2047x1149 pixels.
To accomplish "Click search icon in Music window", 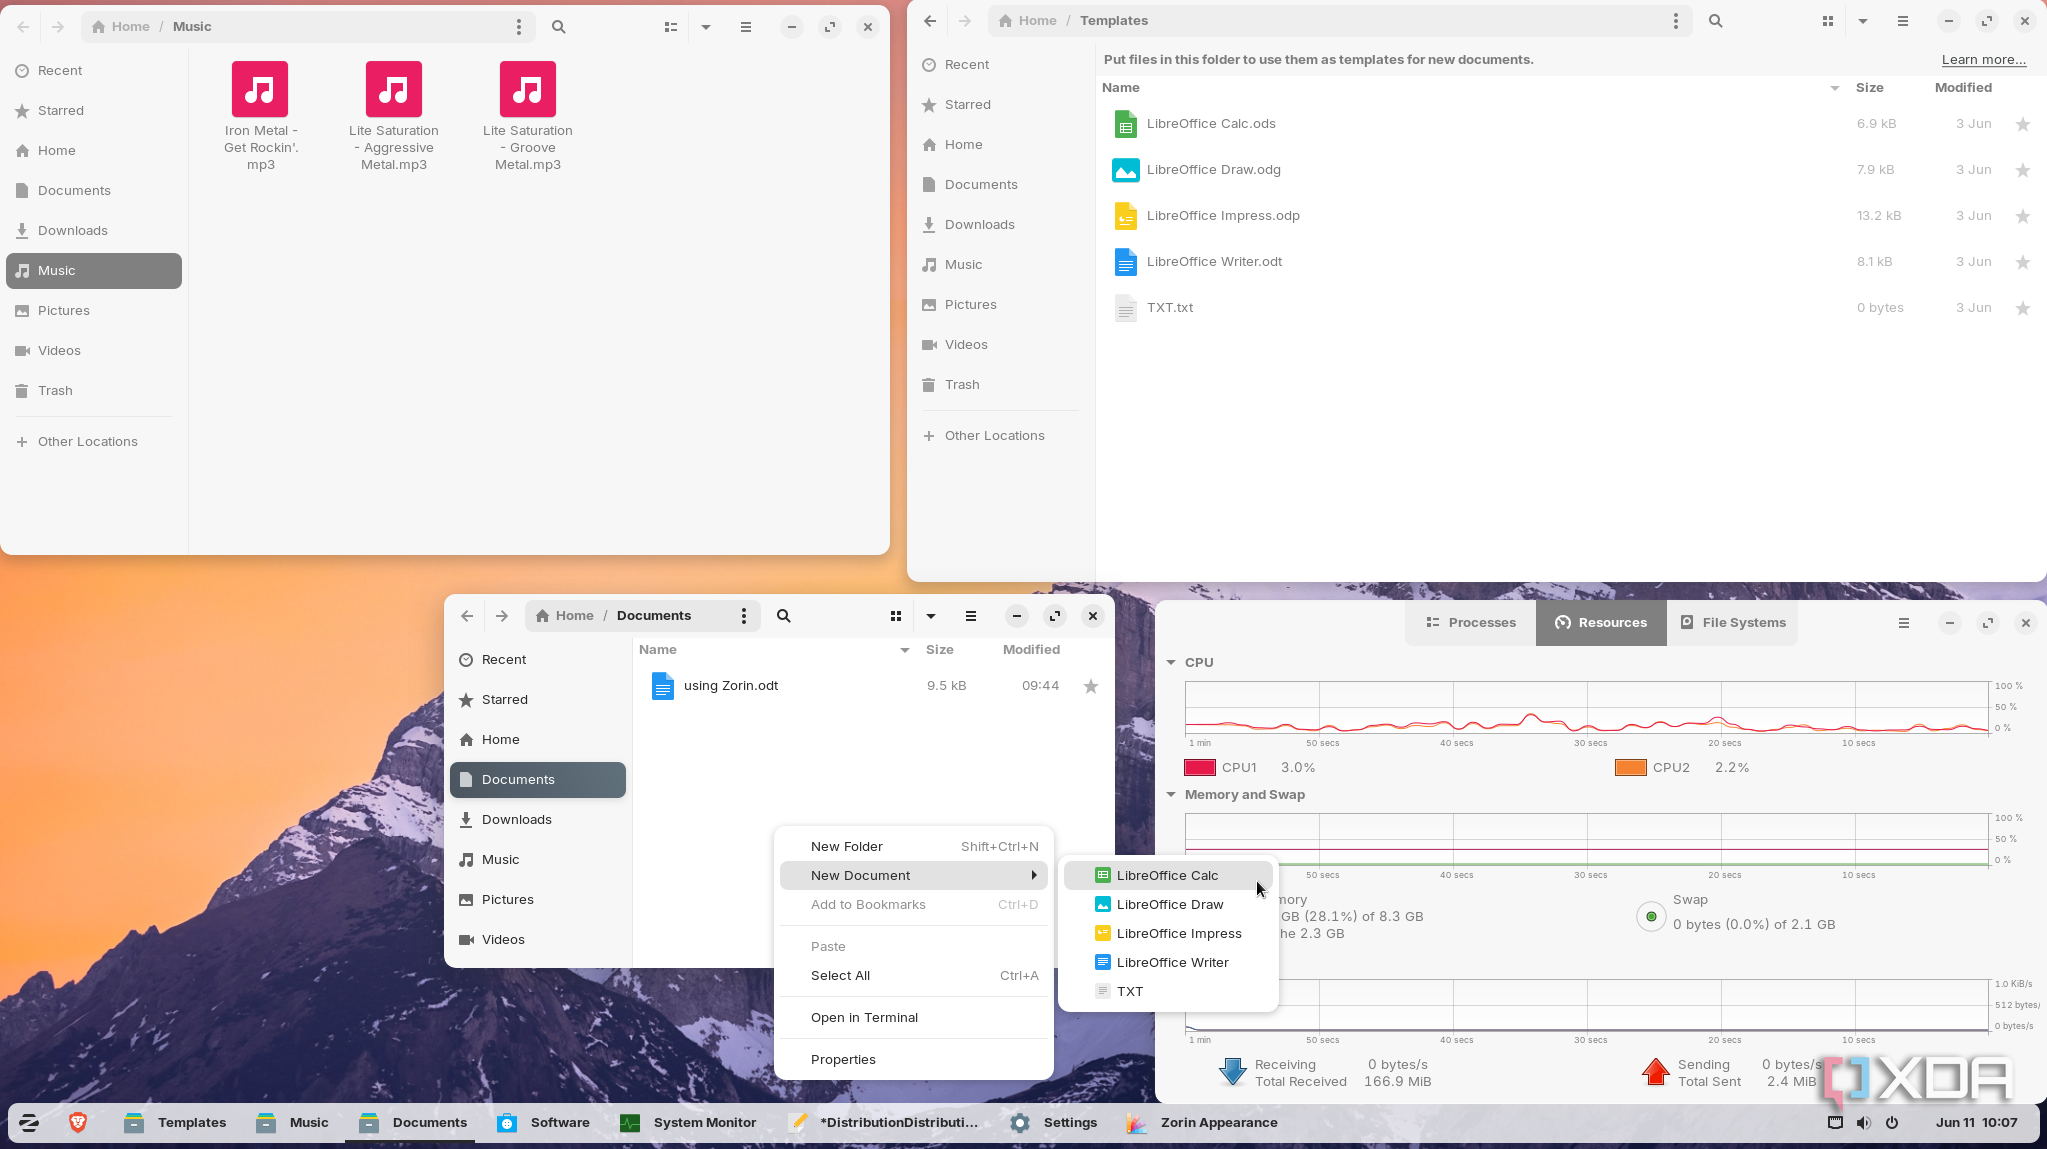I will [559, 27].
